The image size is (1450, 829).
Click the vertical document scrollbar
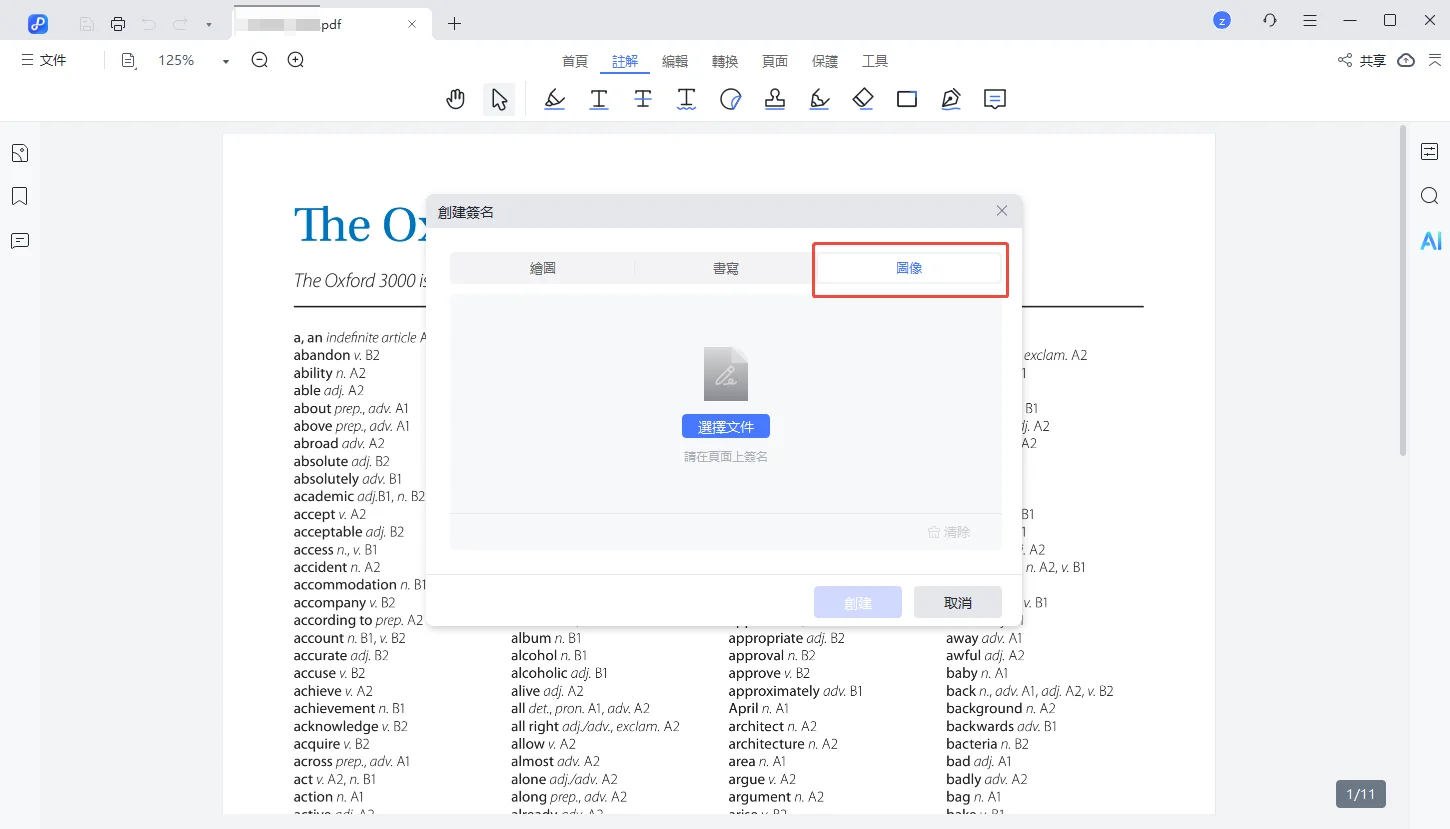[1402, 290]
